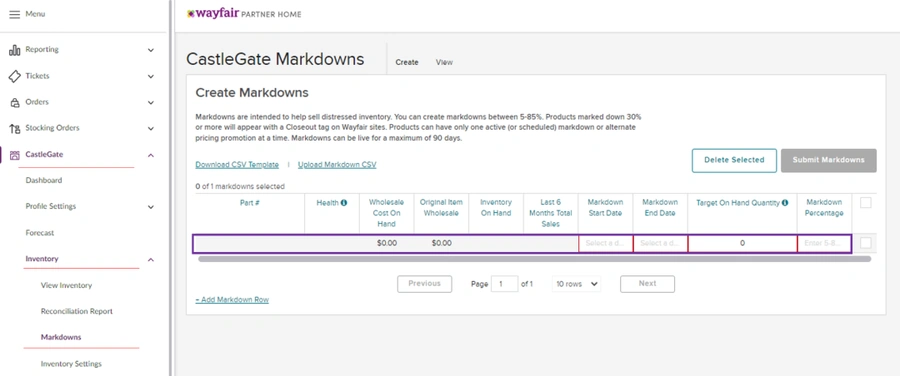Click the Stocking Orders label
The image size is (900, 376).
pos(52,128)
